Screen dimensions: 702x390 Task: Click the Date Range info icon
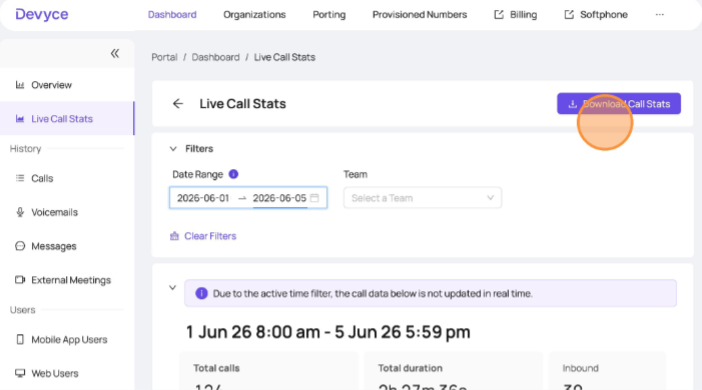pyautogui.click(x=233, y=174)
